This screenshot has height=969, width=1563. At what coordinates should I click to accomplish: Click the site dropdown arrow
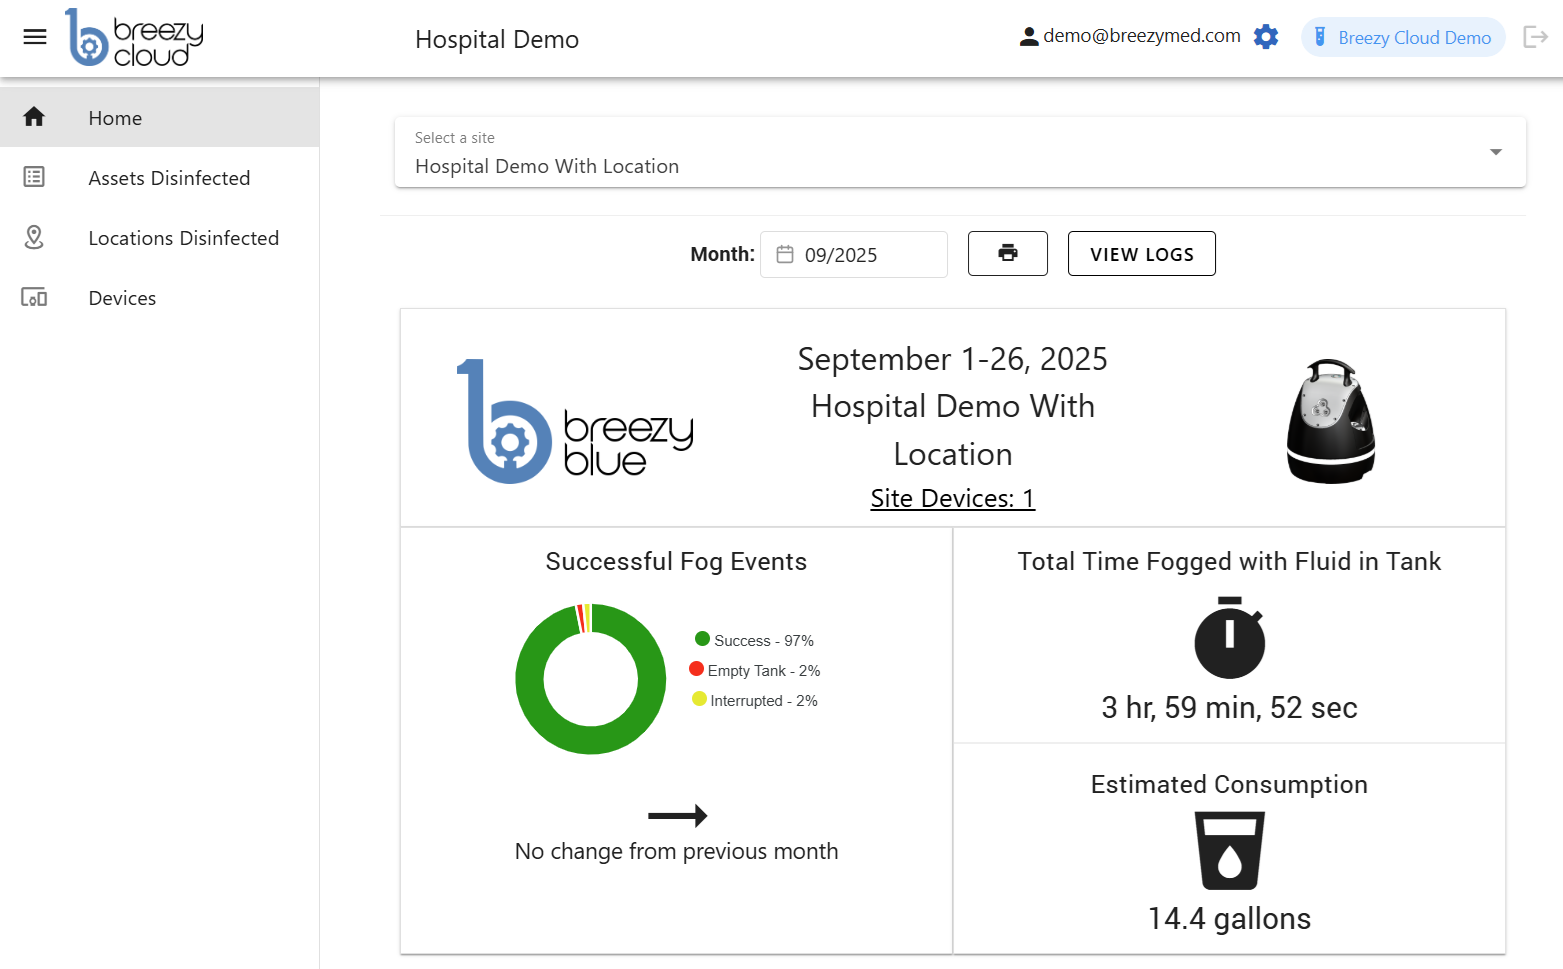[x=1495, y=152]
